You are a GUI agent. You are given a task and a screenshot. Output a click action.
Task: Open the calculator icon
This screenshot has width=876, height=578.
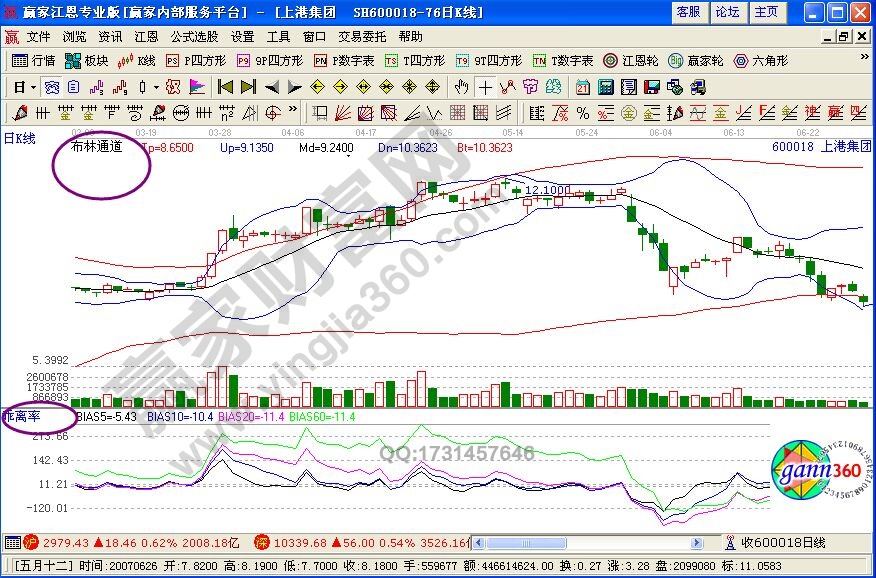(x=606, y=87)
